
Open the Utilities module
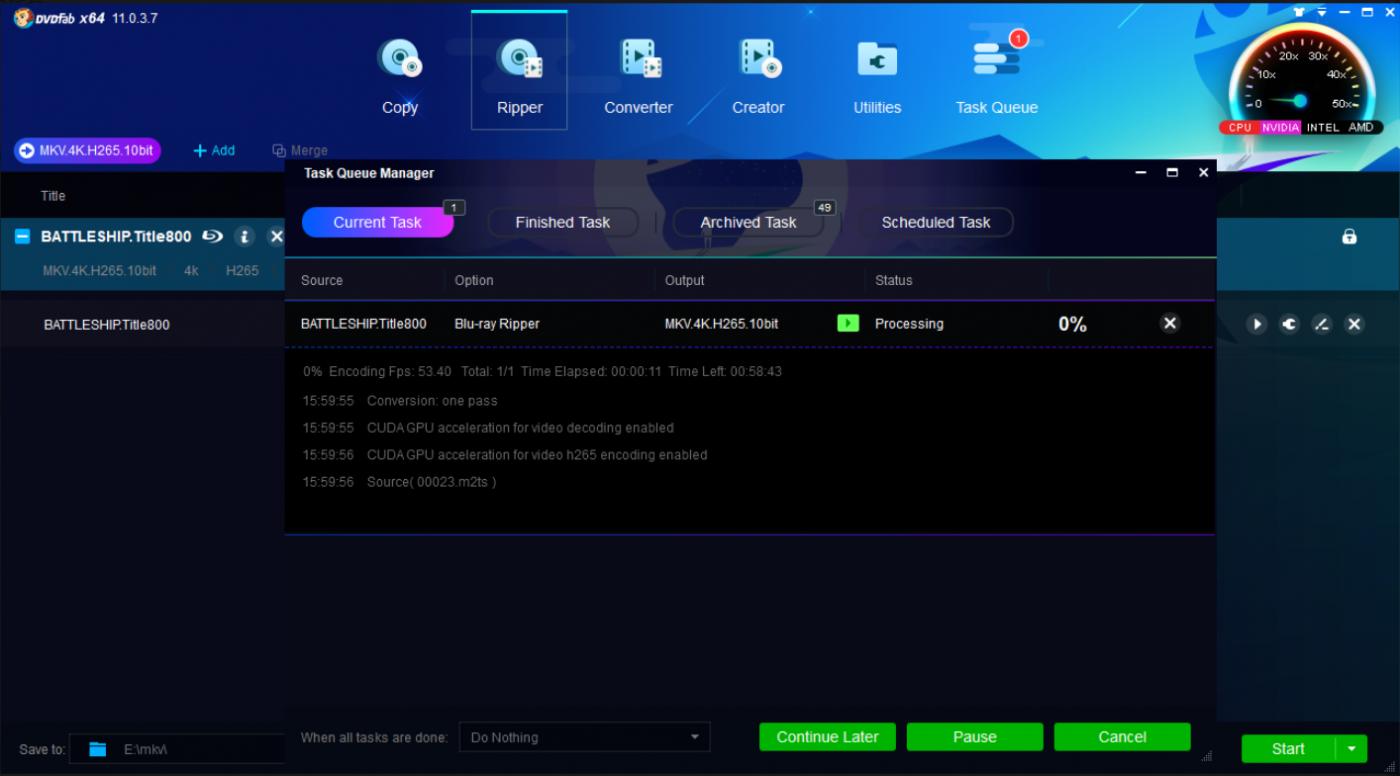click(877, 74)
